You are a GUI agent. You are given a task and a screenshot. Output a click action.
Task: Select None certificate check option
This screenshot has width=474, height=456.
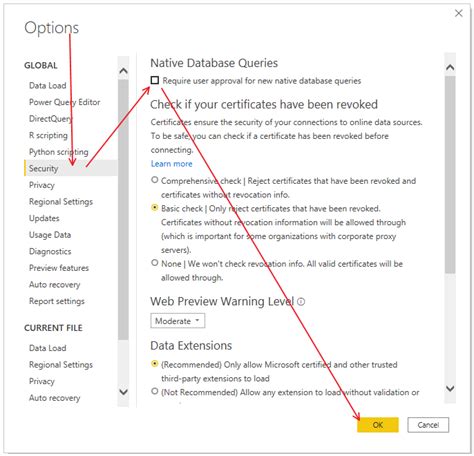[x=155, y=263]
